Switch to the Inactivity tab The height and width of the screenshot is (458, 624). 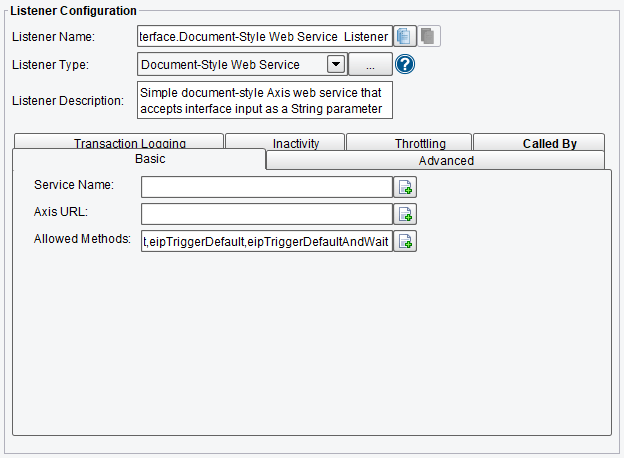coord(285,142)
